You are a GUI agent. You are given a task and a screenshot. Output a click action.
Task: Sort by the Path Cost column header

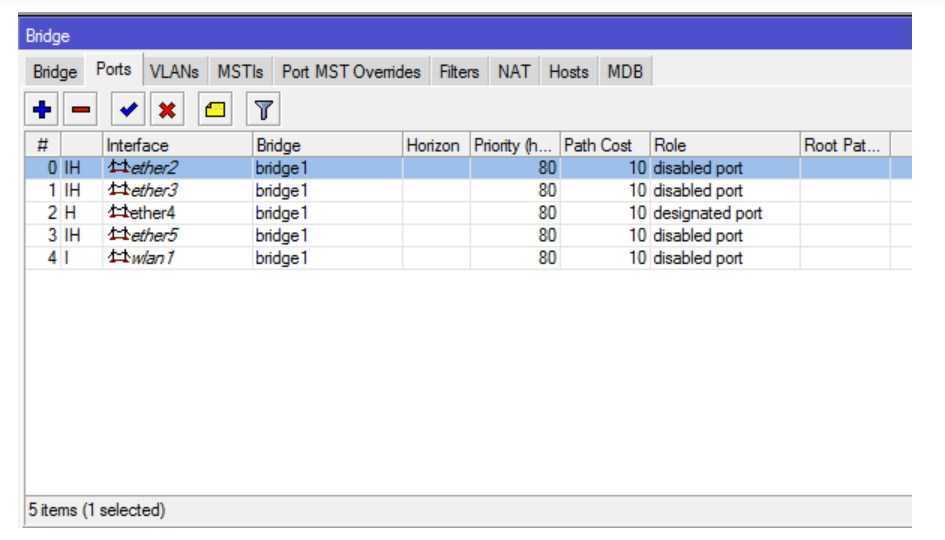(x=603, y=145)
